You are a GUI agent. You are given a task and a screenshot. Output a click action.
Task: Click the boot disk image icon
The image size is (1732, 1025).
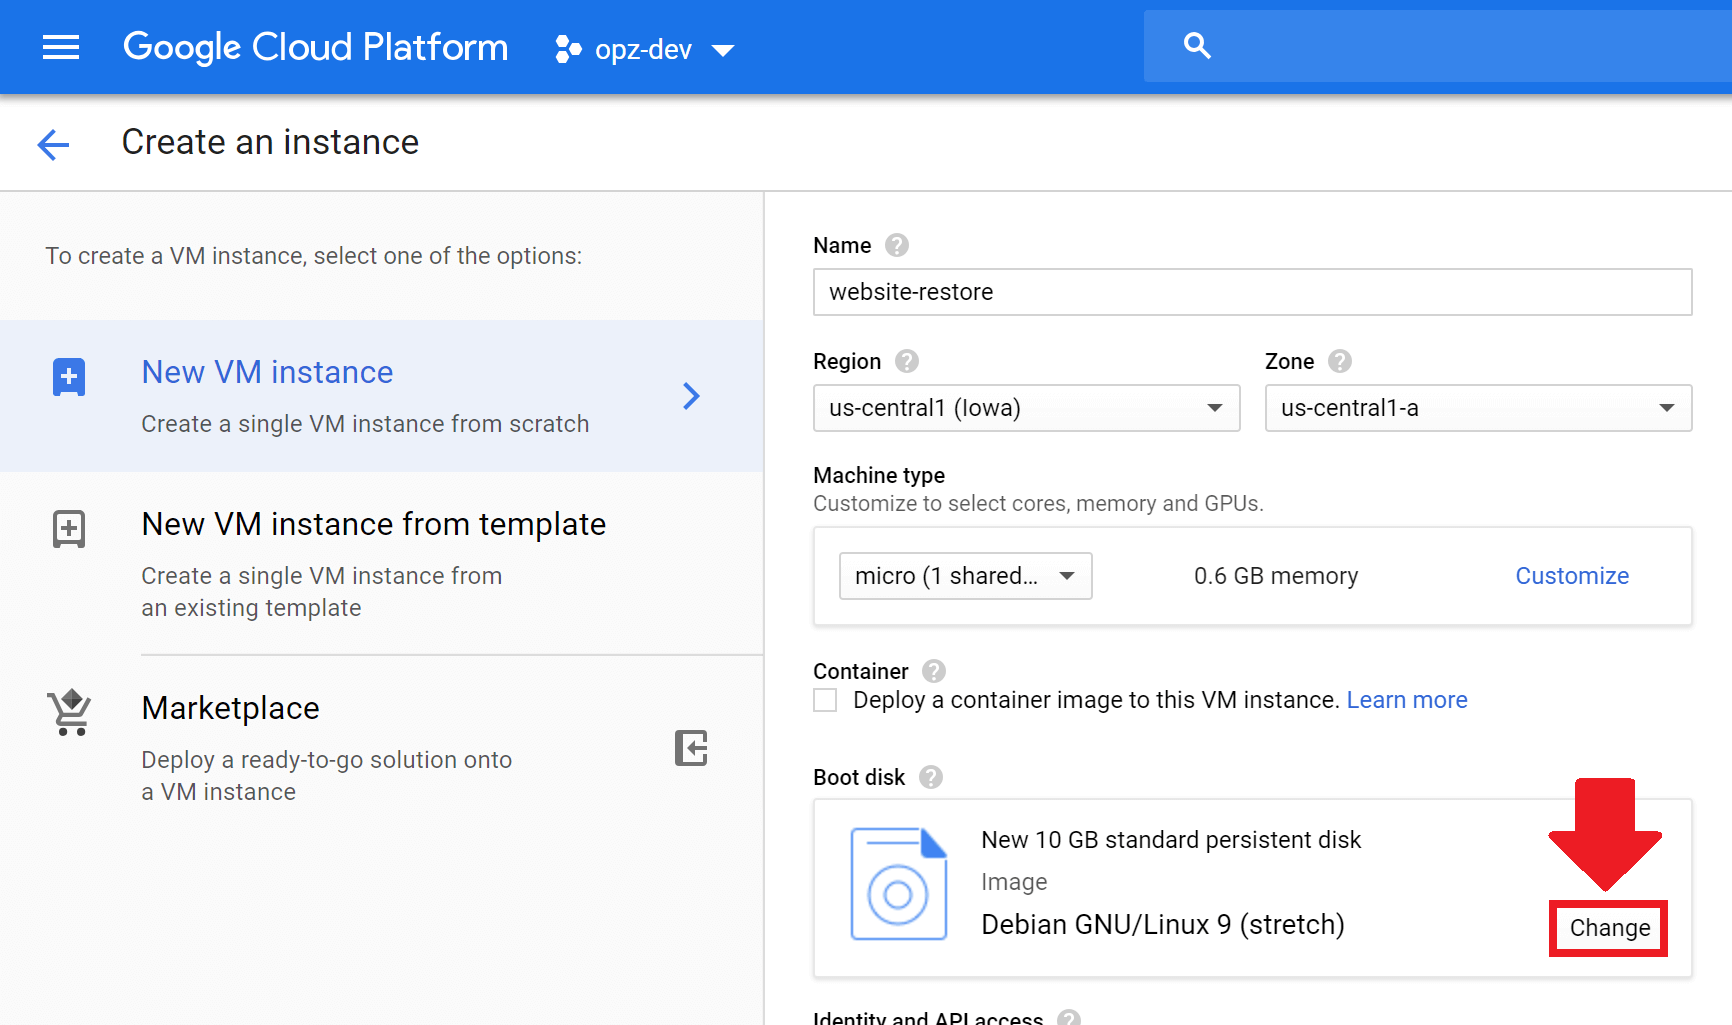coord(898,884)
